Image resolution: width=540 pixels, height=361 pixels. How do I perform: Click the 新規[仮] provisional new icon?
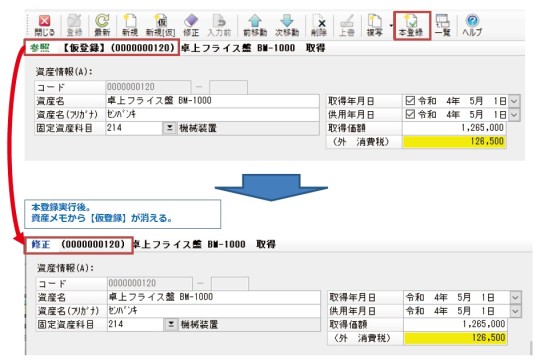coord(160,25)
